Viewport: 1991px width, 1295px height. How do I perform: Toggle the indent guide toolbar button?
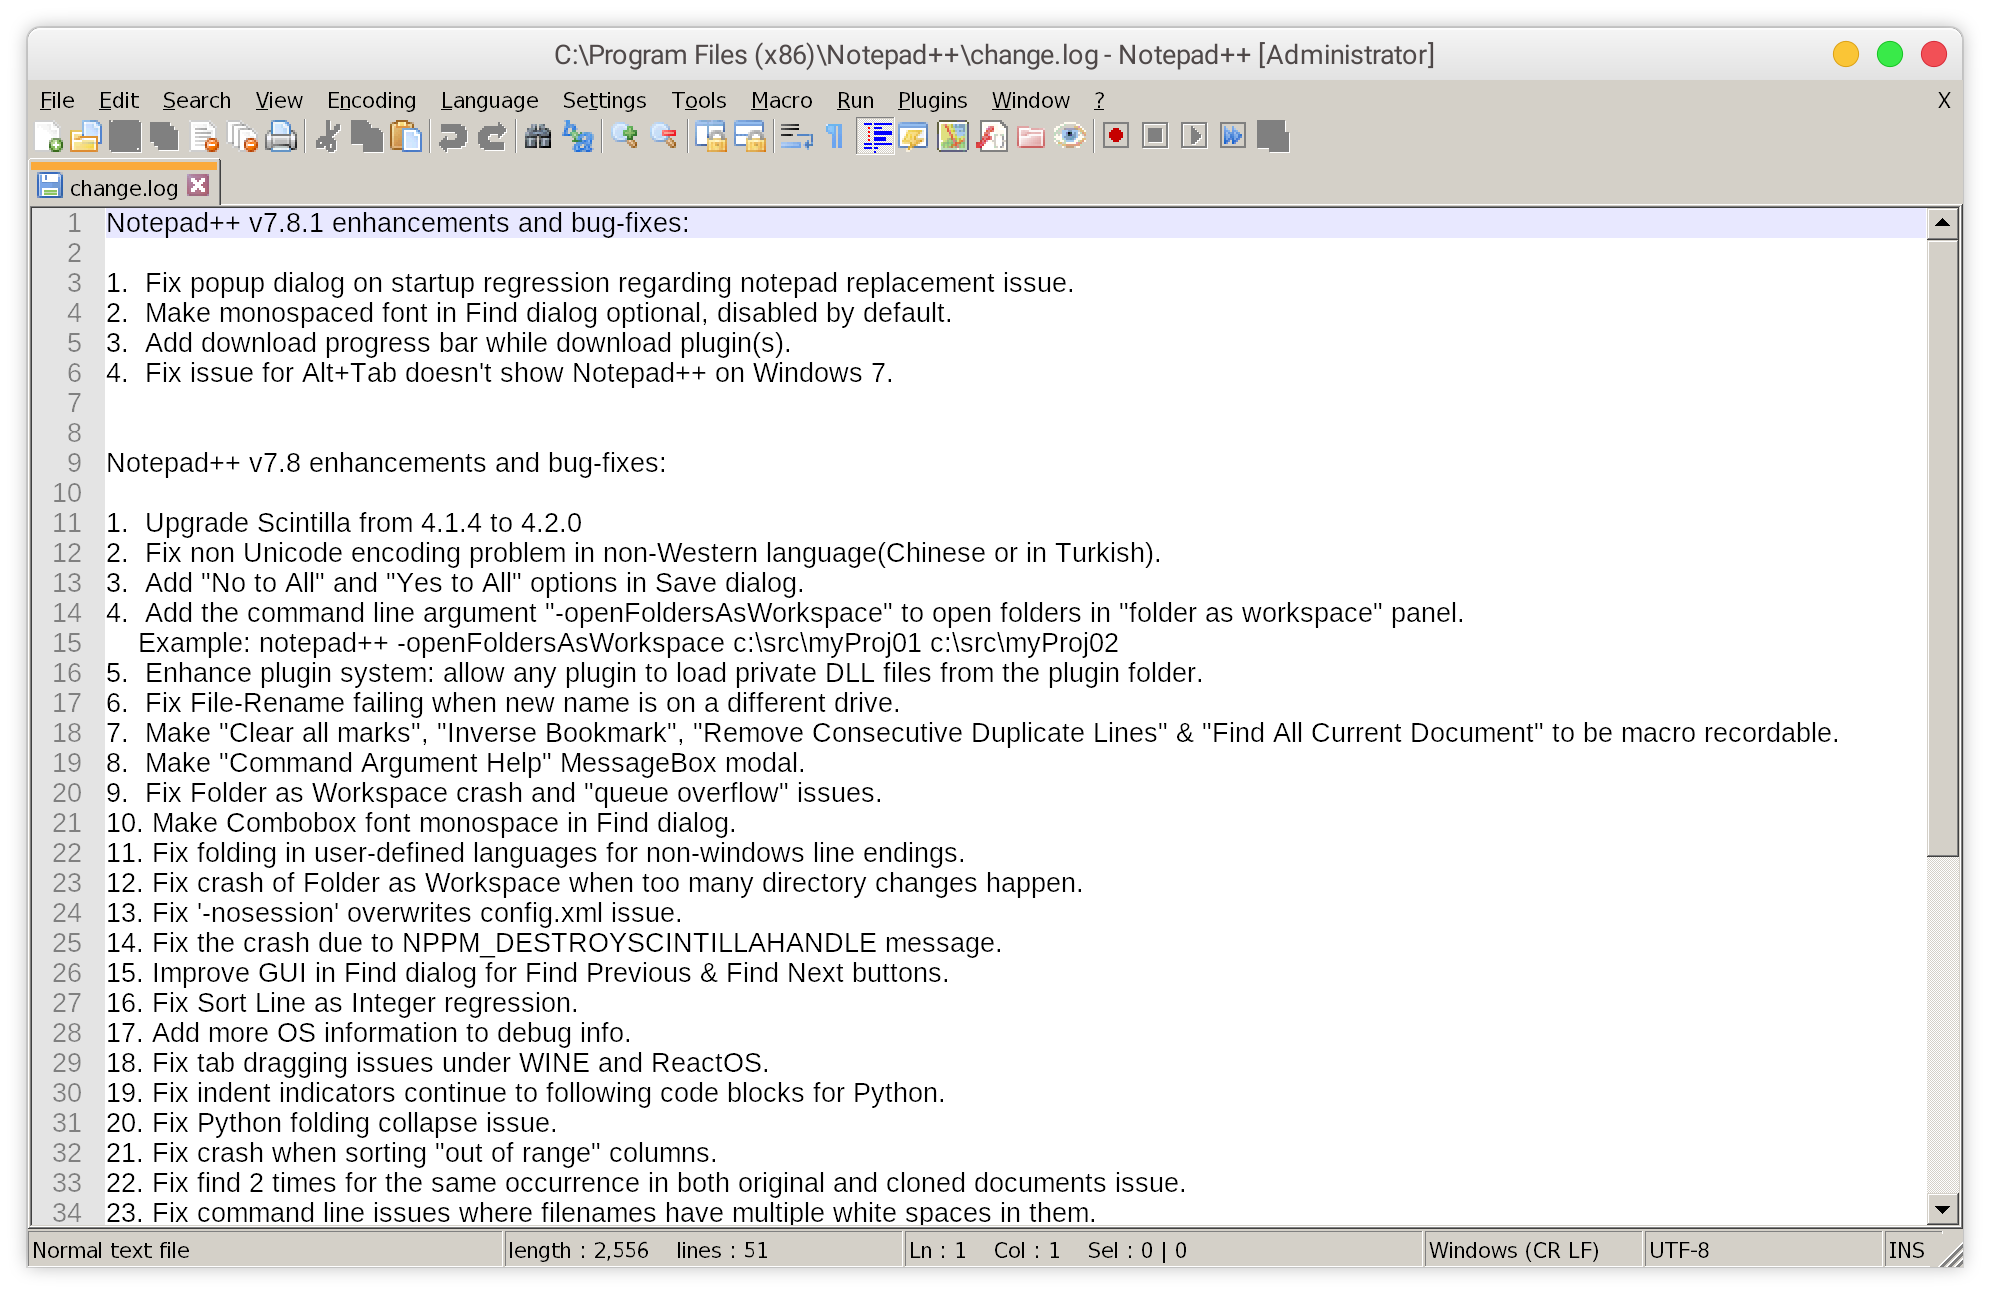click(876, 136)
